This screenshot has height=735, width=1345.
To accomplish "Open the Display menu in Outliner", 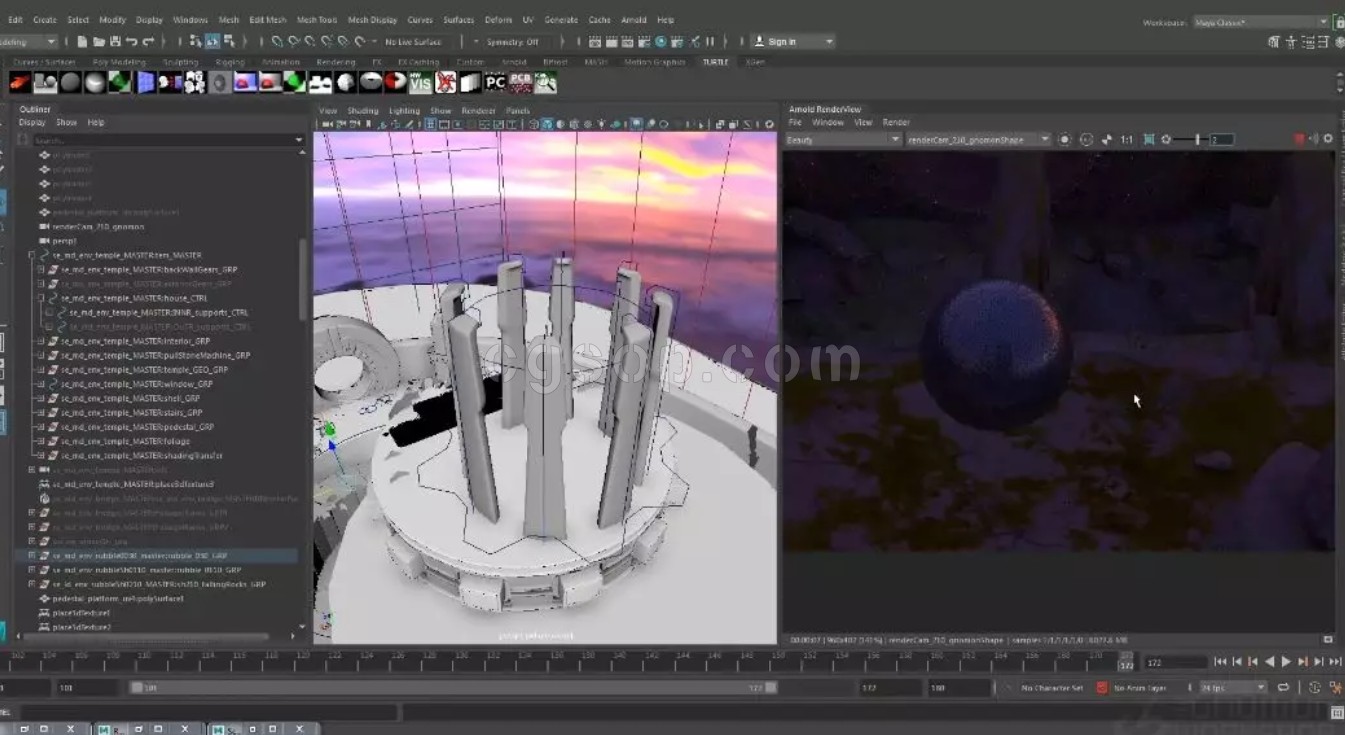I will tap(32, 122).
